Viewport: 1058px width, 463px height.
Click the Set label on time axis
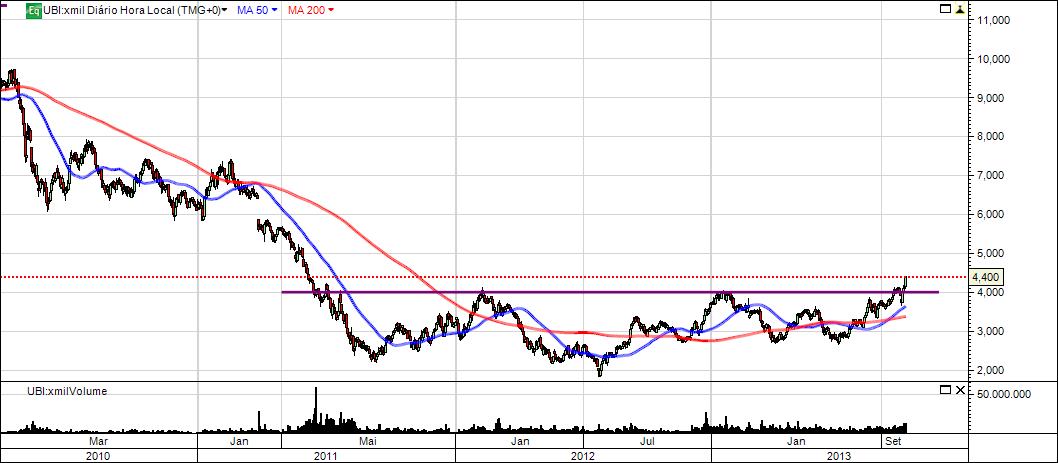coord(893,442)
